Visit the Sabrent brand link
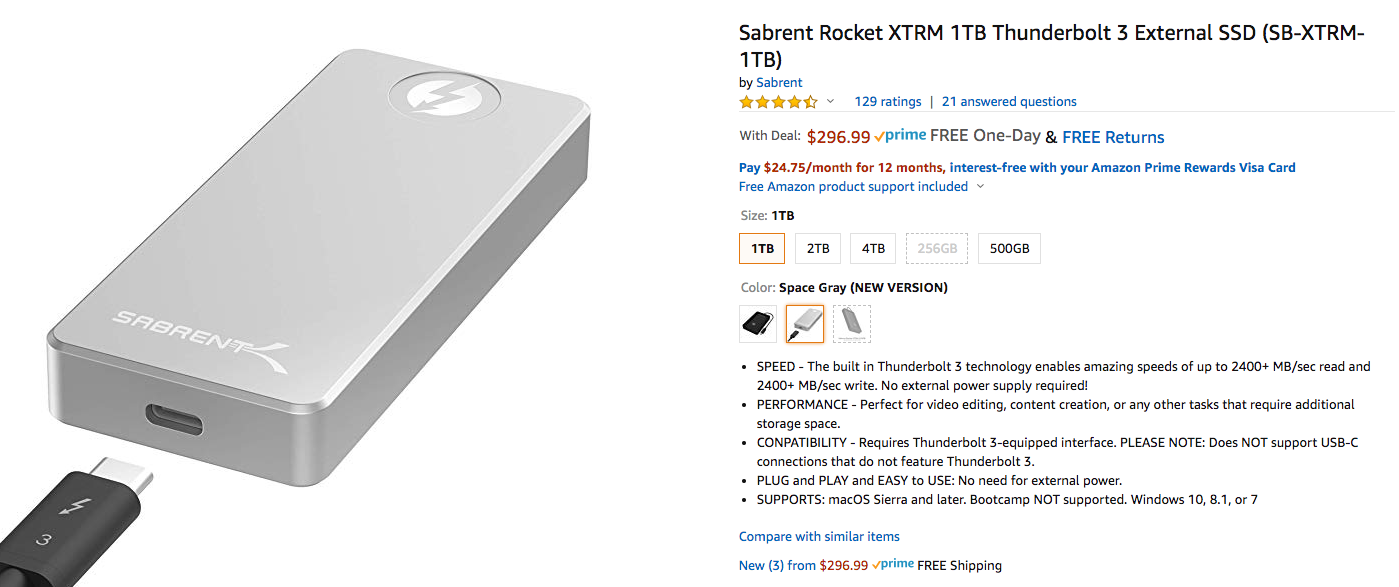Viewport: 1399px width, 587px height. pyautogui.click(x=779, y=83)
